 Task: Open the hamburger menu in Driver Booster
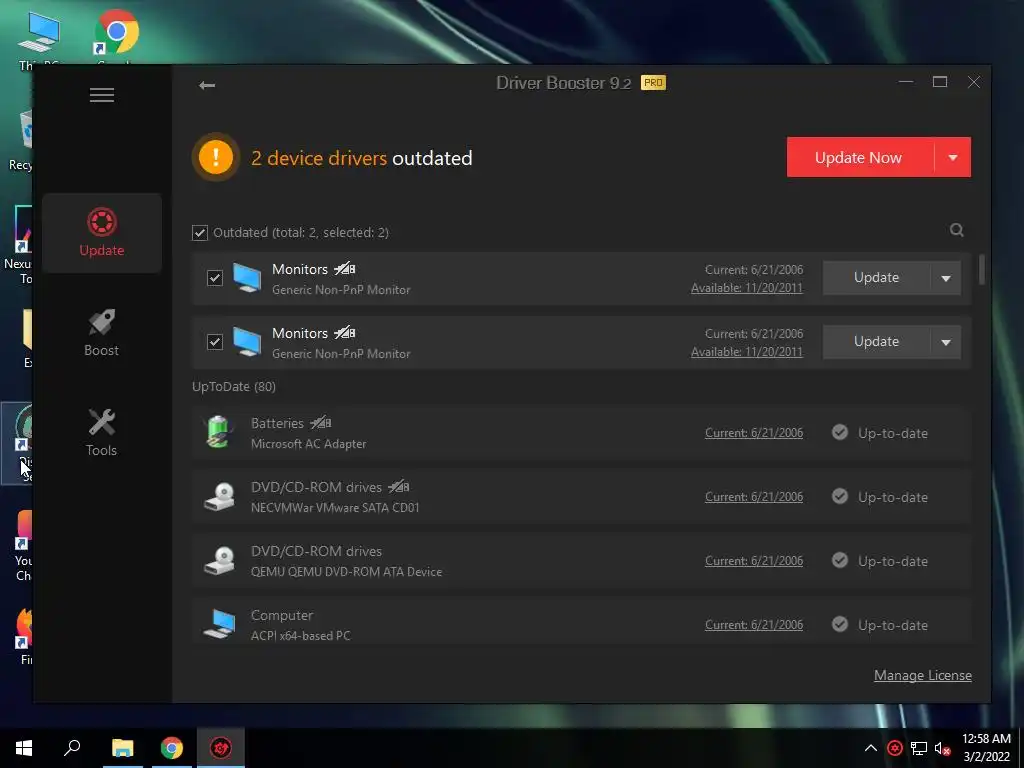point(102,95)
